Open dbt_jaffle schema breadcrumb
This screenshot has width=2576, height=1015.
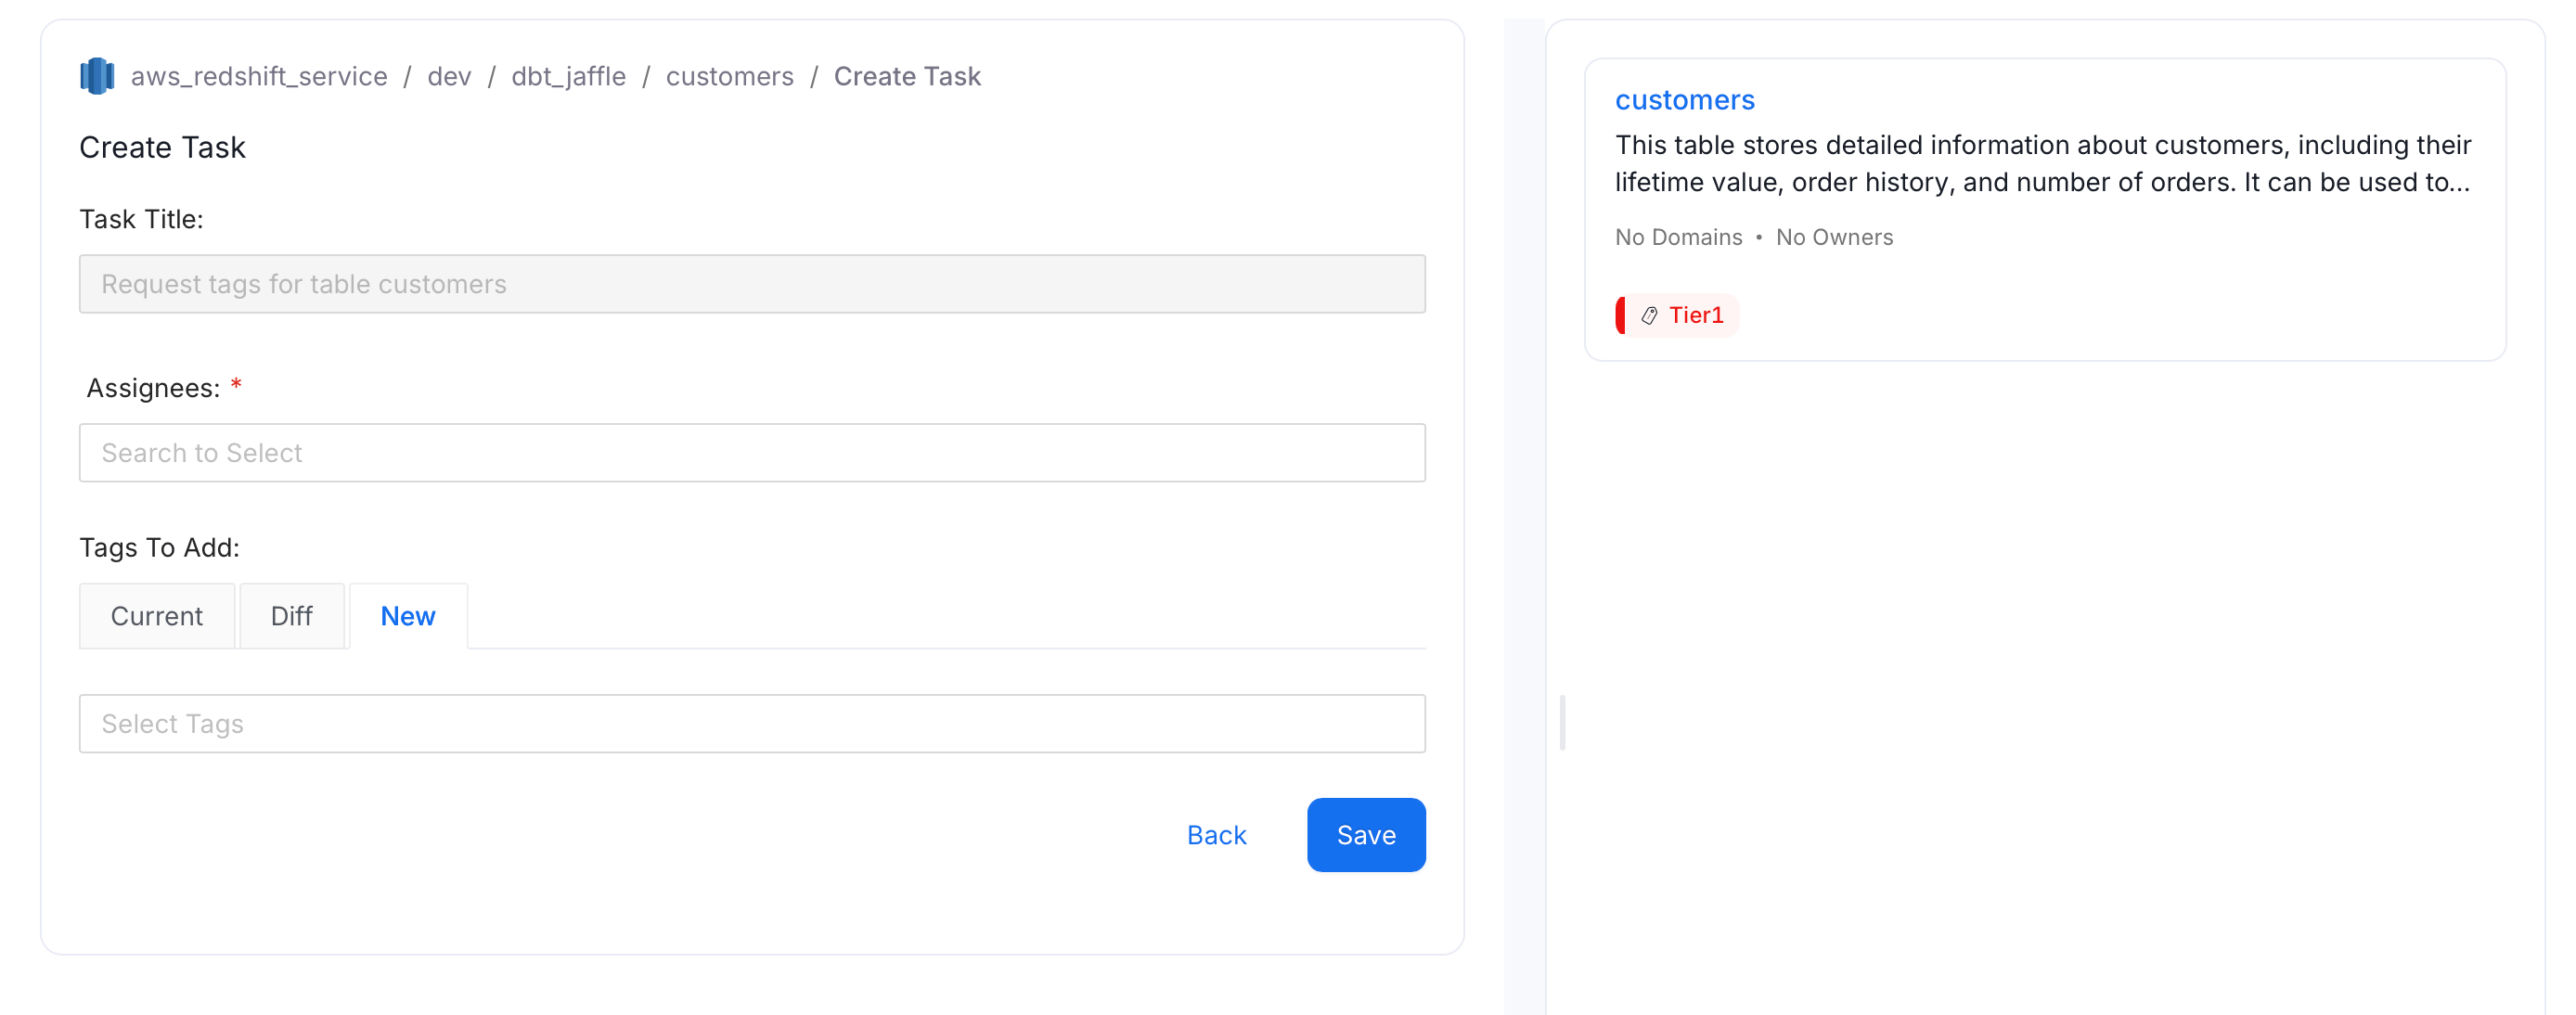(568, 76)
